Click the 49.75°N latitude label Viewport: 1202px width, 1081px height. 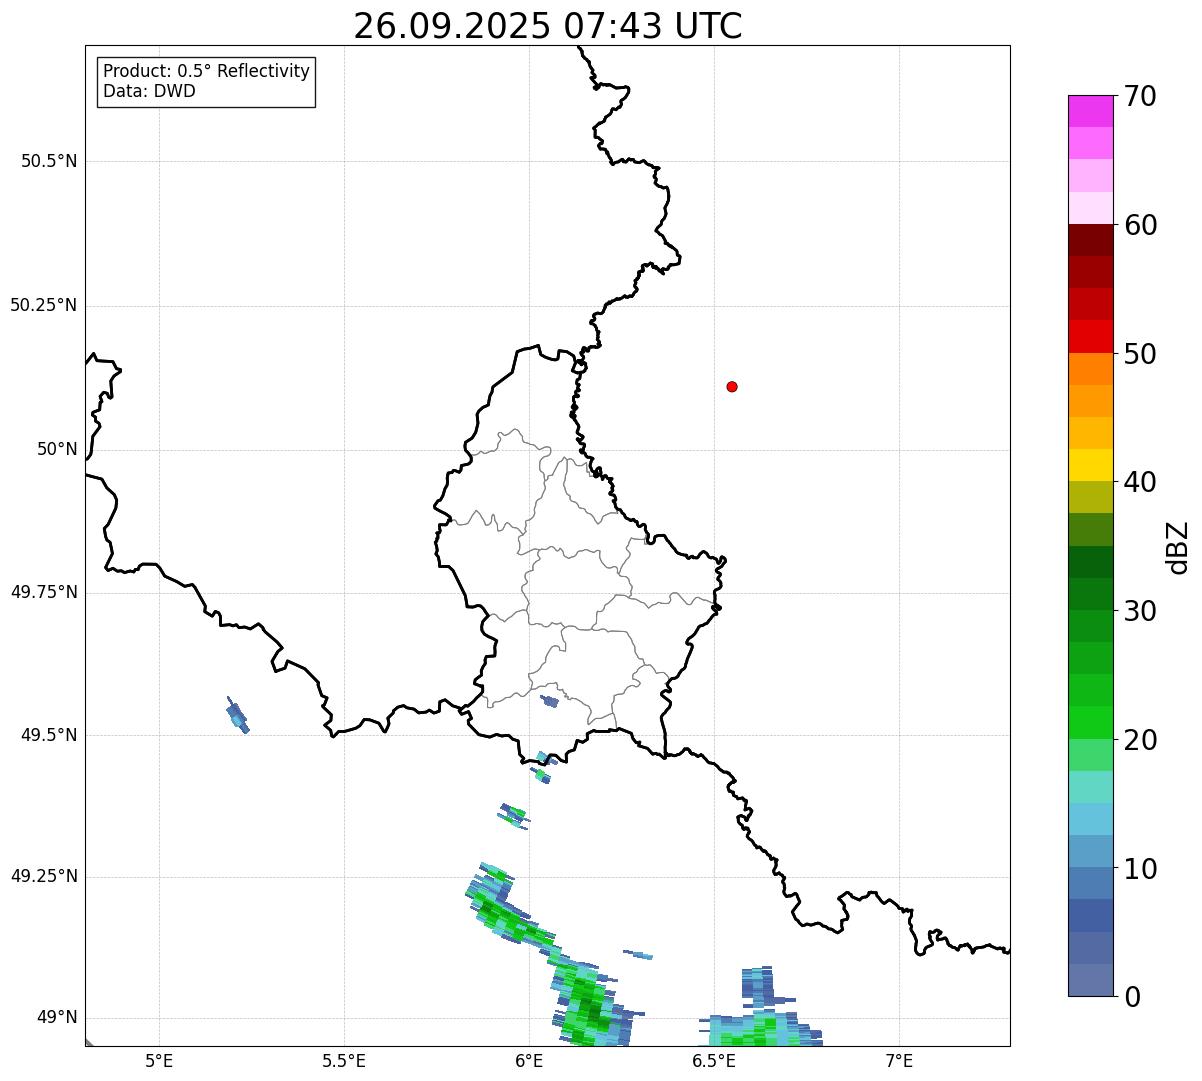tap(44, 592)
